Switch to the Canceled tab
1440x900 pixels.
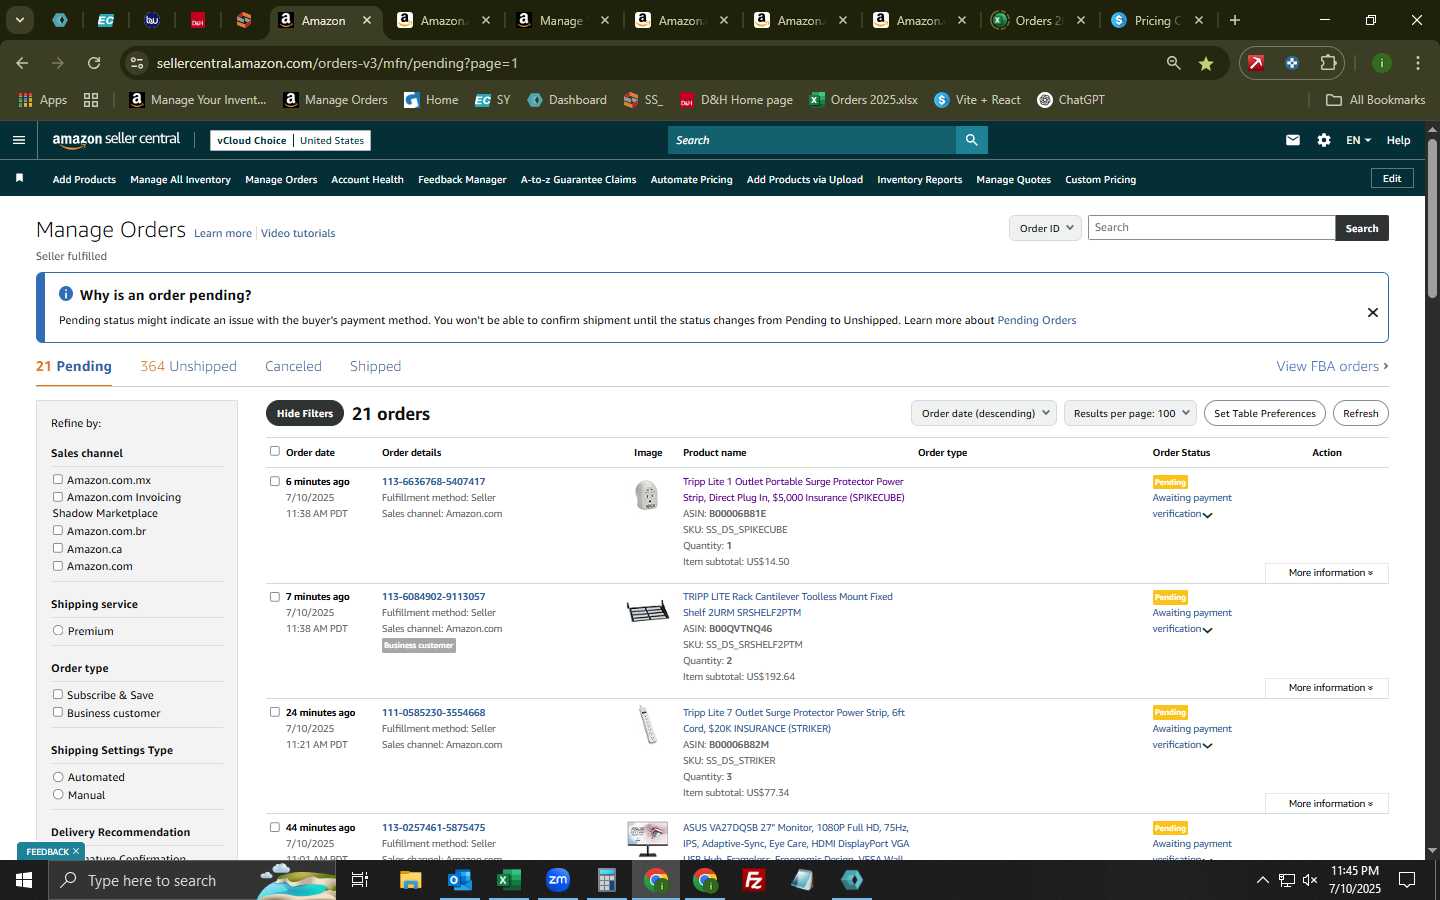tap(293, 366)
